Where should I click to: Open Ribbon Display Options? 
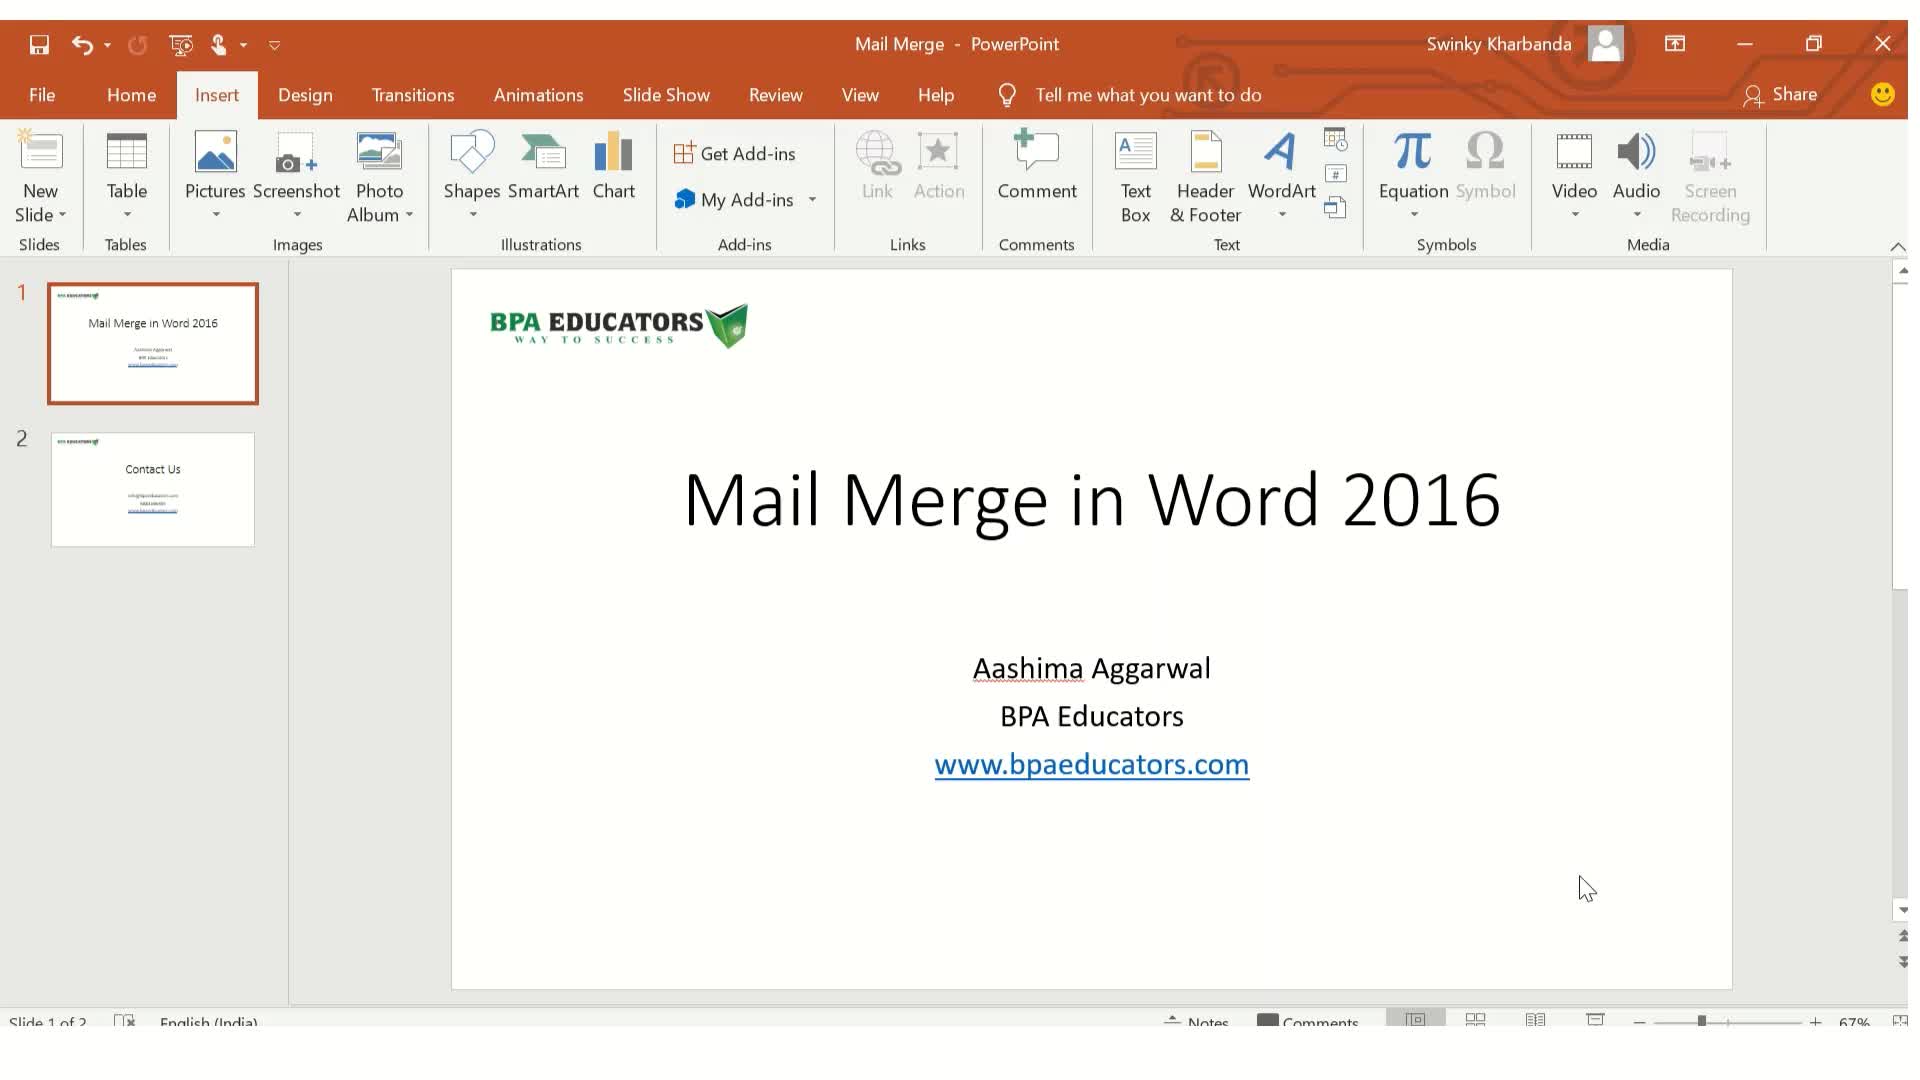pyautogui.click(x=1675, y=44)
